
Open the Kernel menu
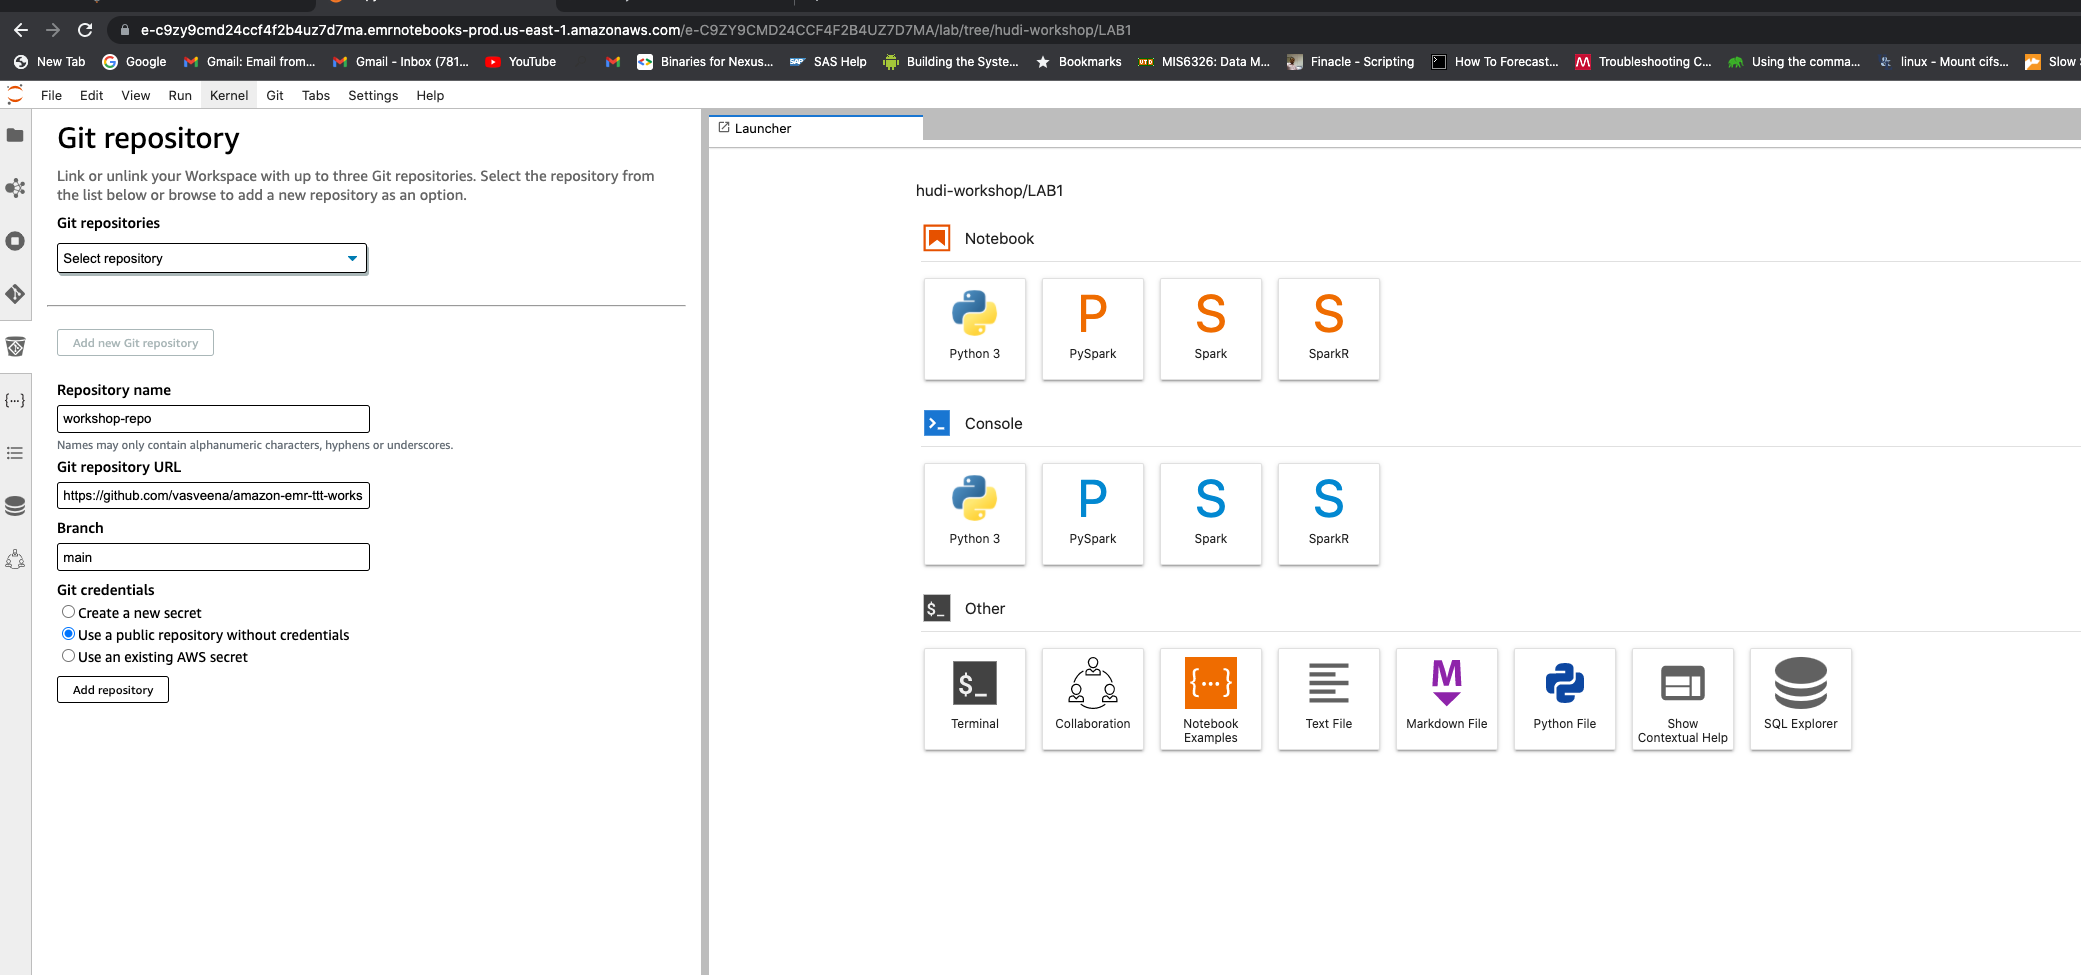(229, 95)
